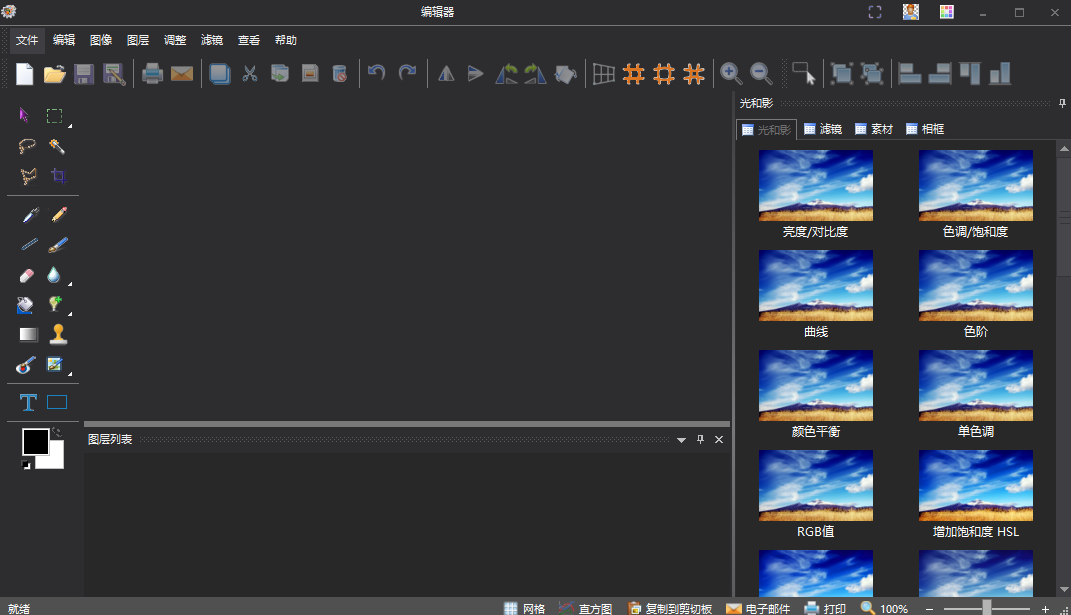This screenshot has width=1071, height=615.
Task: Select the Magic Wand tool
Action: (58, 146)
